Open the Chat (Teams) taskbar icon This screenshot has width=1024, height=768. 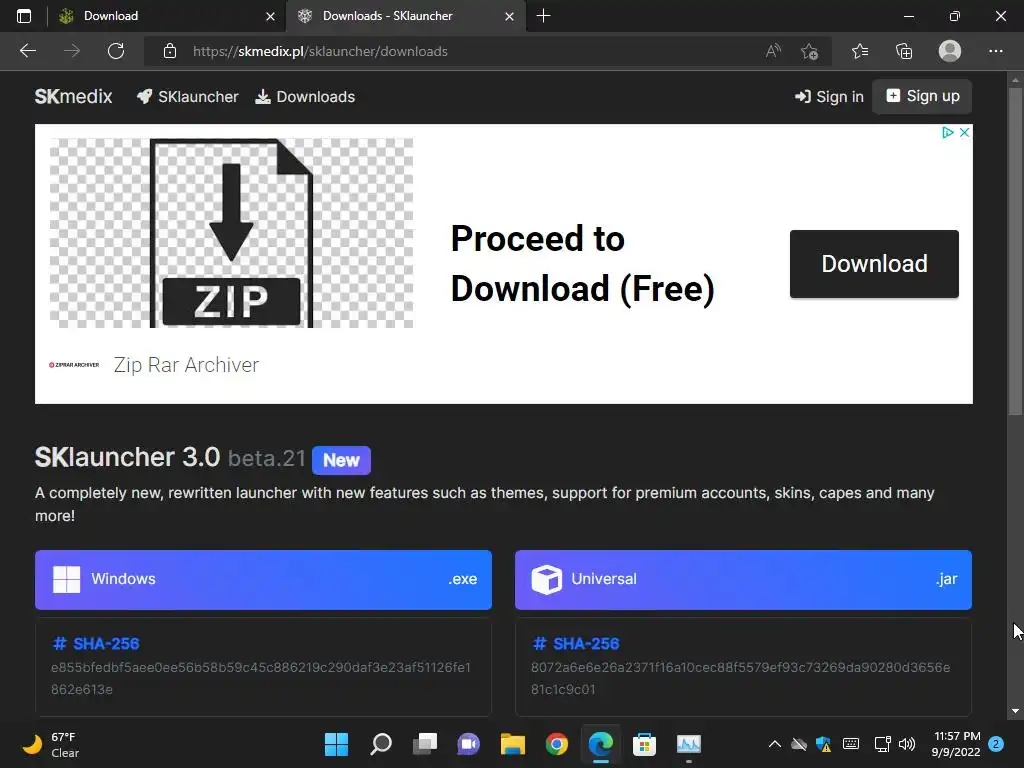(468, 744)
